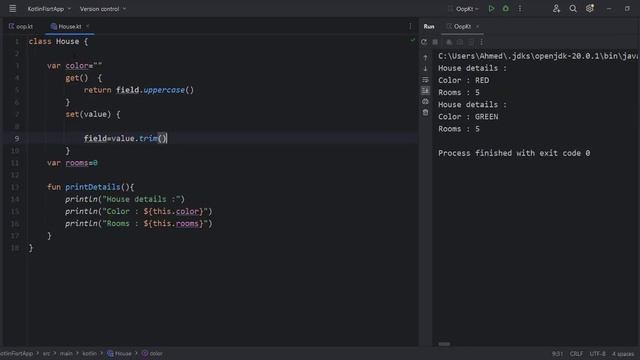
Task: Open editor tabs options menu
Action: click(410, 26)
